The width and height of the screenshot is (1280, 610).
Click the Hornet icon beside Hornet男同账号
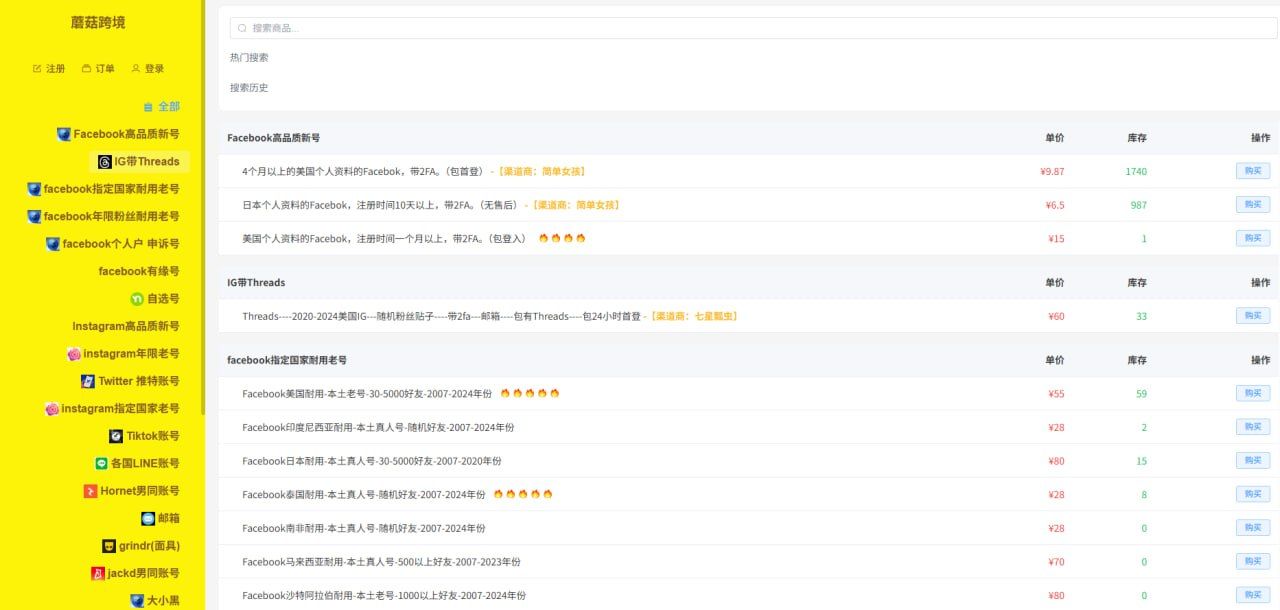click(91, 491)
